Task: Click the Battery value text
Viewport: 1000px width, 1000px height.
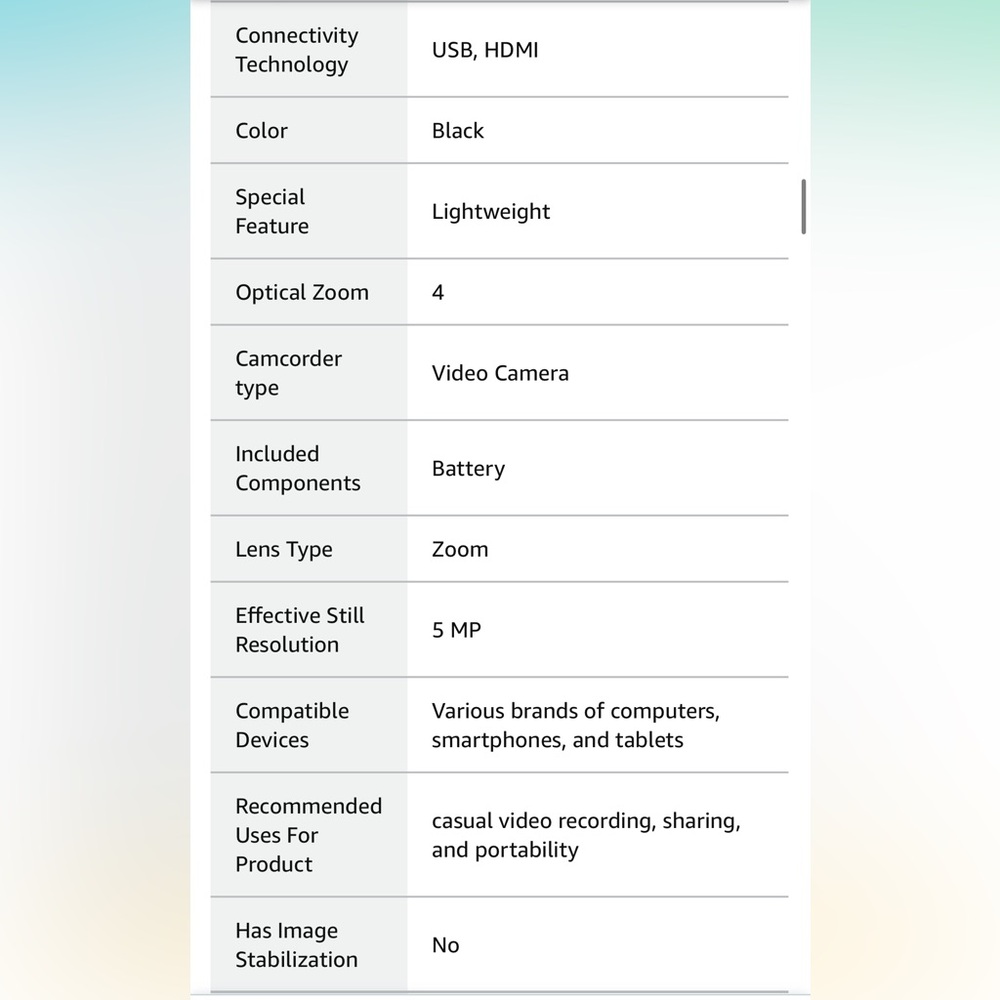Action: tap(468, 469)
